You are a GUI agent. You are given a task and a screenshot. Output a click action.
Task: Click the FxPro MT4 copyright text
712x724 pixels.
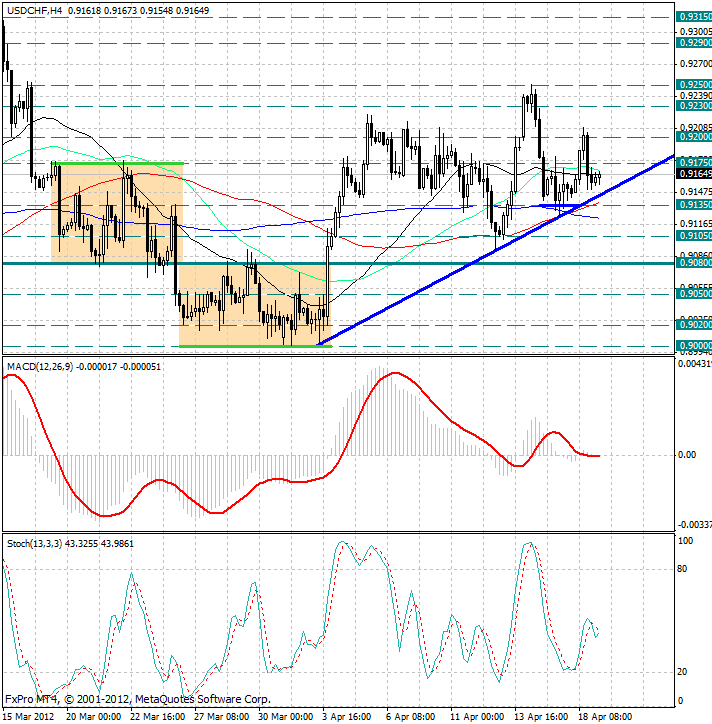click(x=136, y=699)
